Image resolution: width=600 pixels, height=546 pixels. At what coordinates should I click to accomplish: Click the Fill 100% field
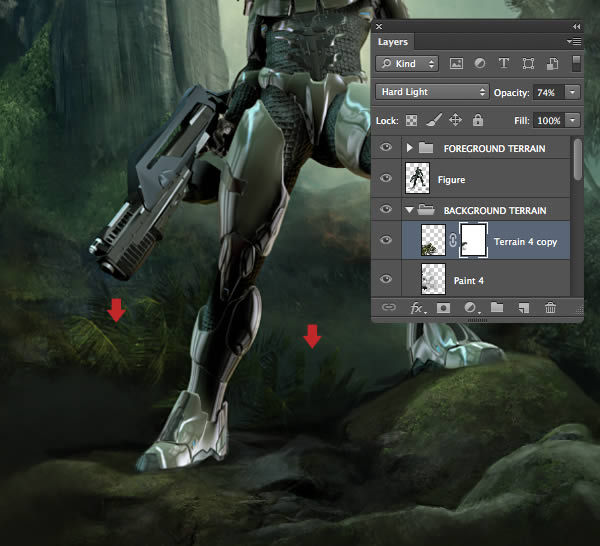click(549, 121)
